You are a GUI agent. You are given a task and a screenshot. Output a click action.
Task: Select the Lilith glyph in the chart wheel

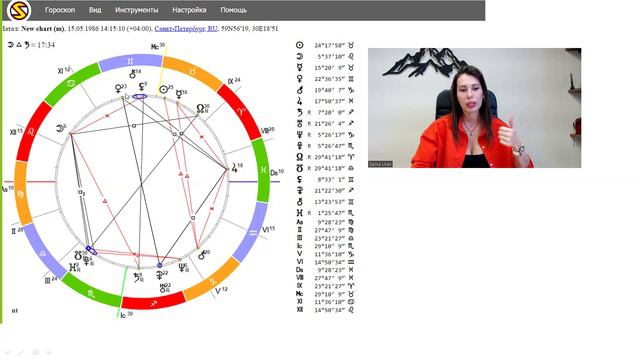tap(142, 87)
